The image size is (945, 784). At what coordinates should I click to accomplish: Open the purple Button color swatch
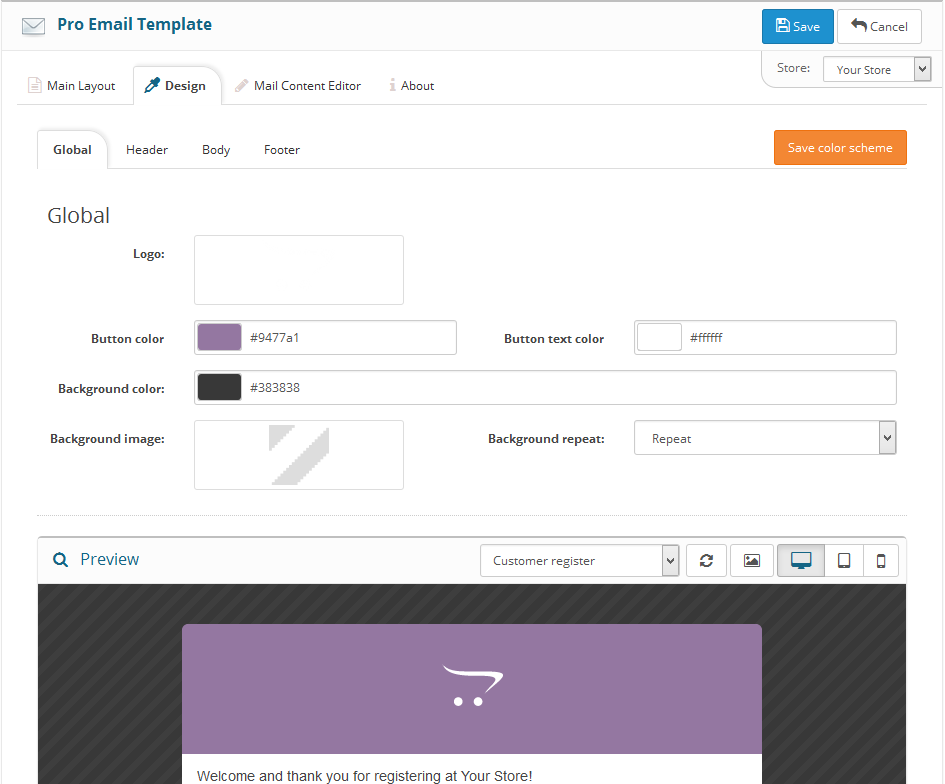pos(220,338)
